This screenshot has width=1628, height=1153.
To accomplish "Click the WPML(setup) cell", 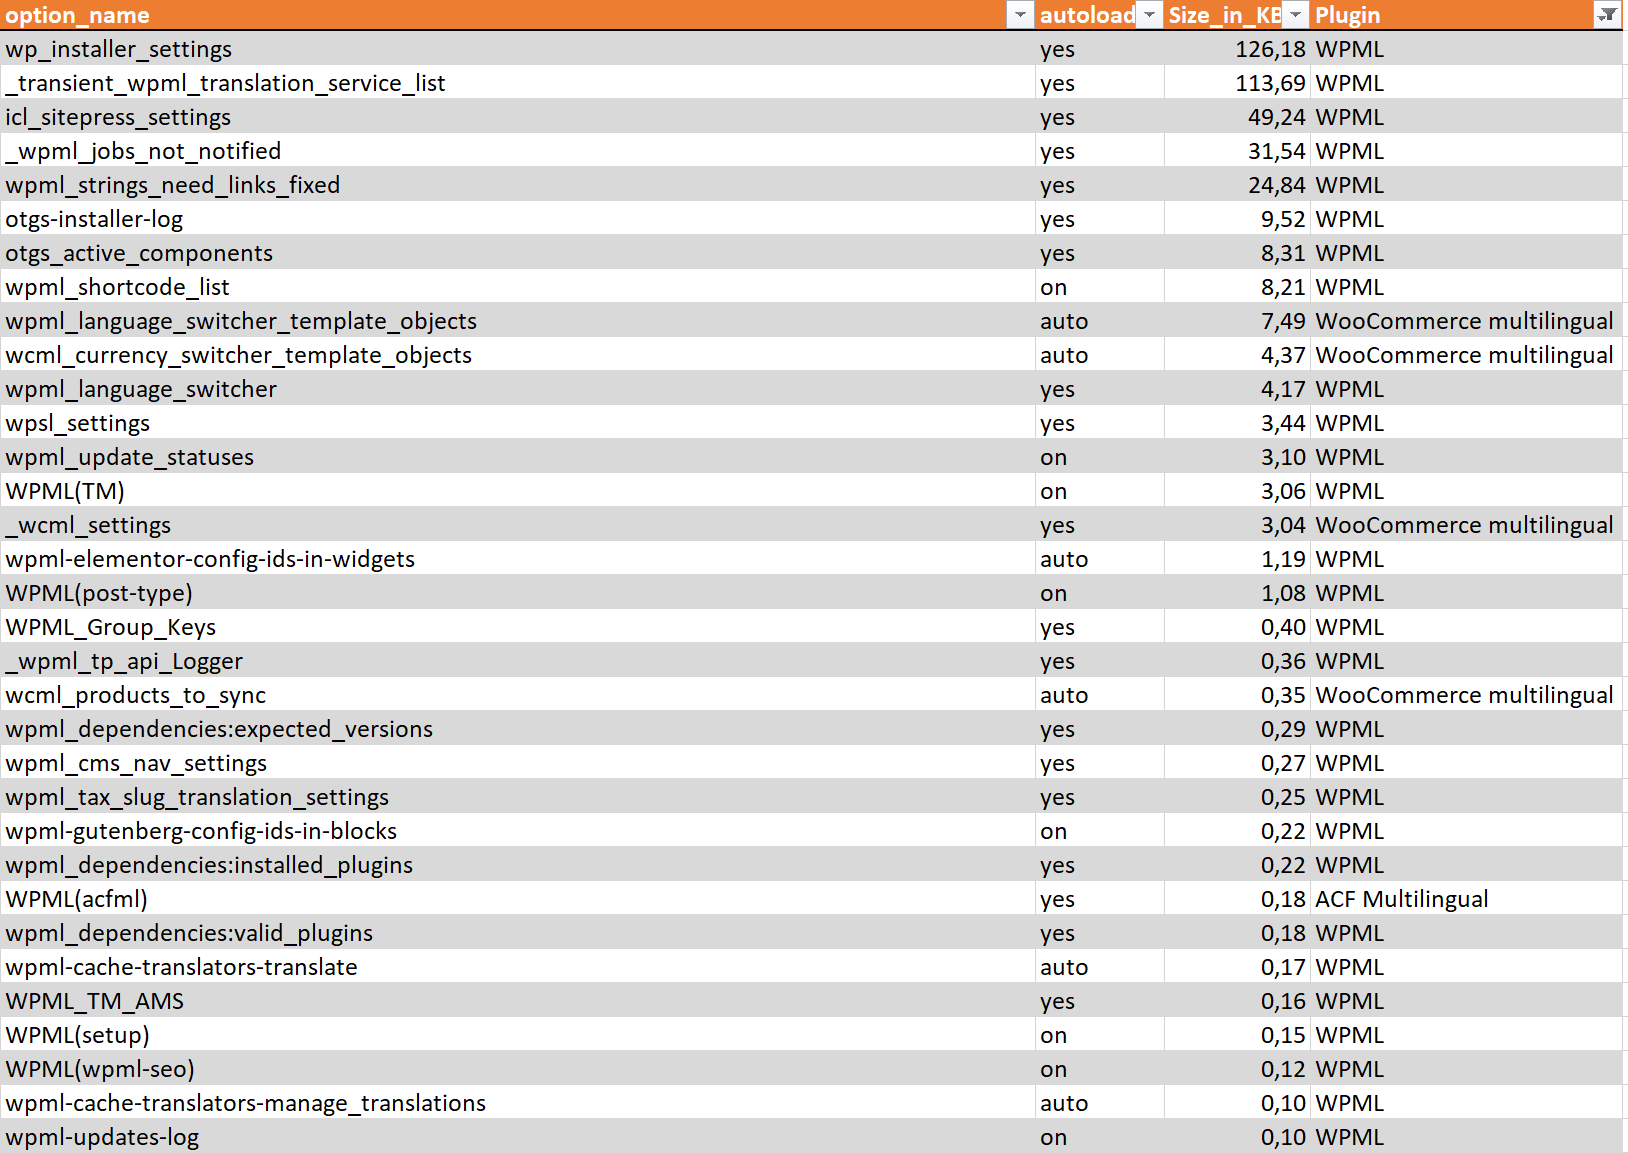I will tap(518, 1035).
